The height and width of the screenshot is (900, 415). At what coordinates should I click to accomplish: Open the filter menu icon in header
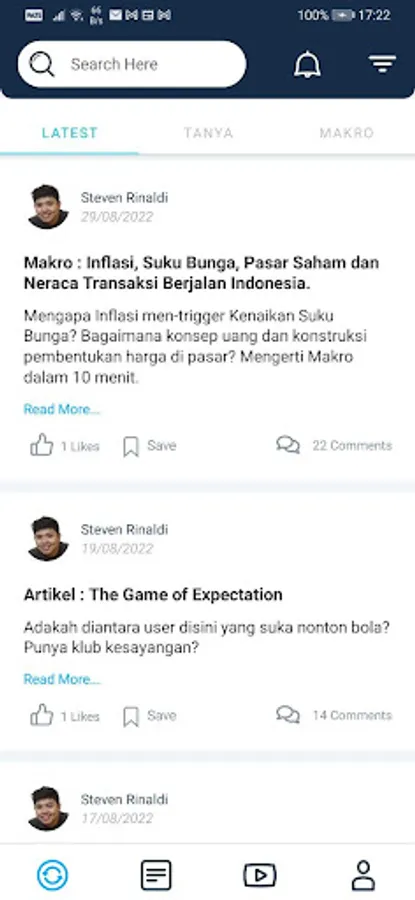click(x=382, y=64)
